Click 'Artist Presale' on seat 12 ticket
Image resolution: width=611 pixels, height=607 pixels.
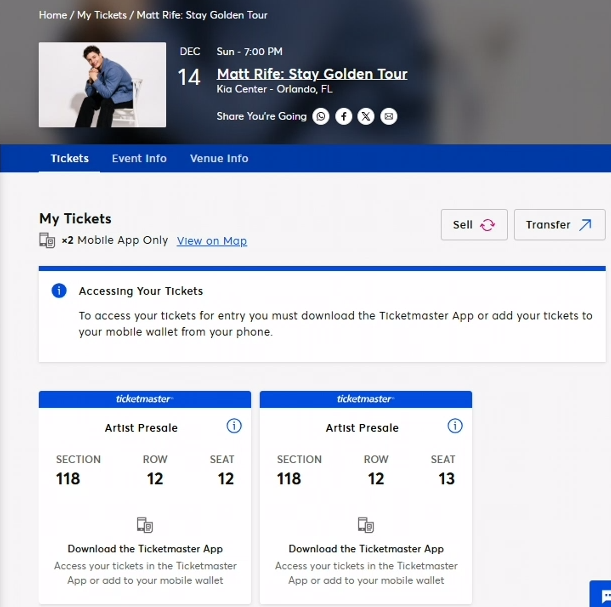point(141,428)
